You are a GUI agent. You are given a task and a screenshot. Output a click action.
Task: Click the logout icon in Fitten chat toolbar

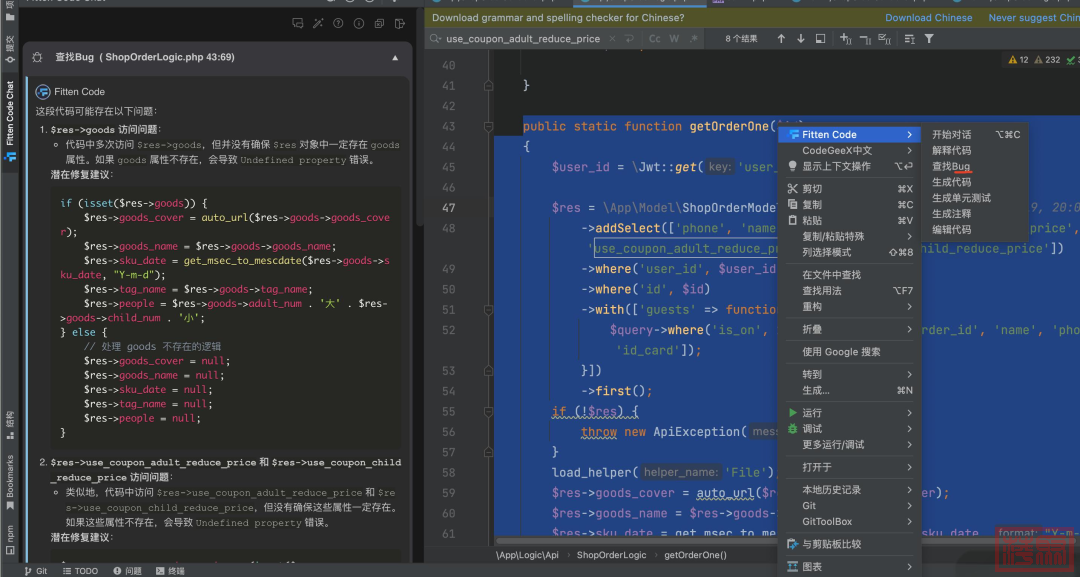[401, 23]
